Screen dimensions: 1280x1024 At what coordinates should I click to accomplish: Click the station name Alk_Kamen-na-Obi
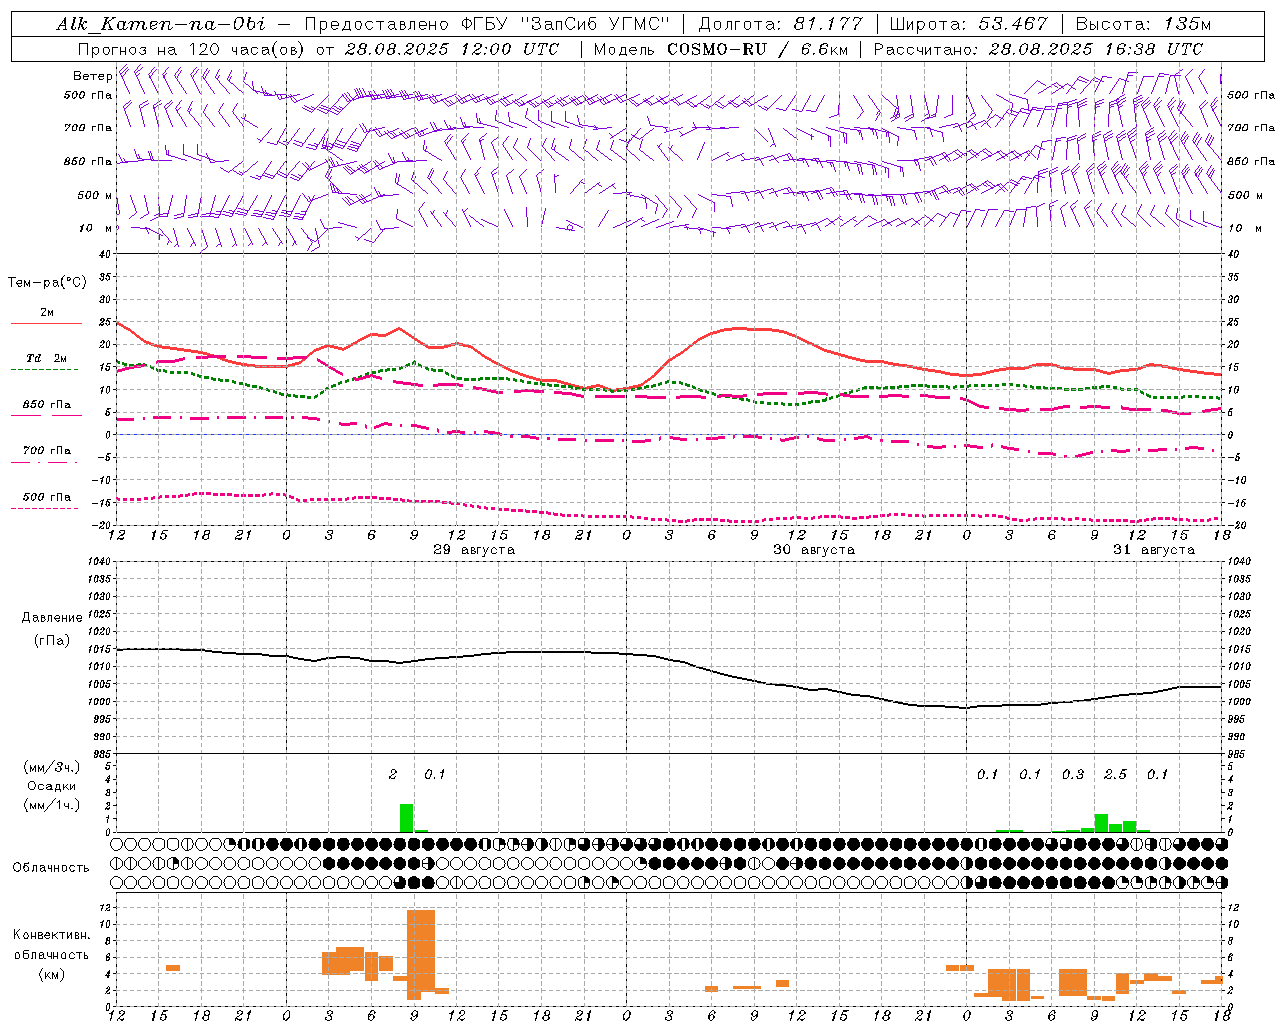pos(161,24)
